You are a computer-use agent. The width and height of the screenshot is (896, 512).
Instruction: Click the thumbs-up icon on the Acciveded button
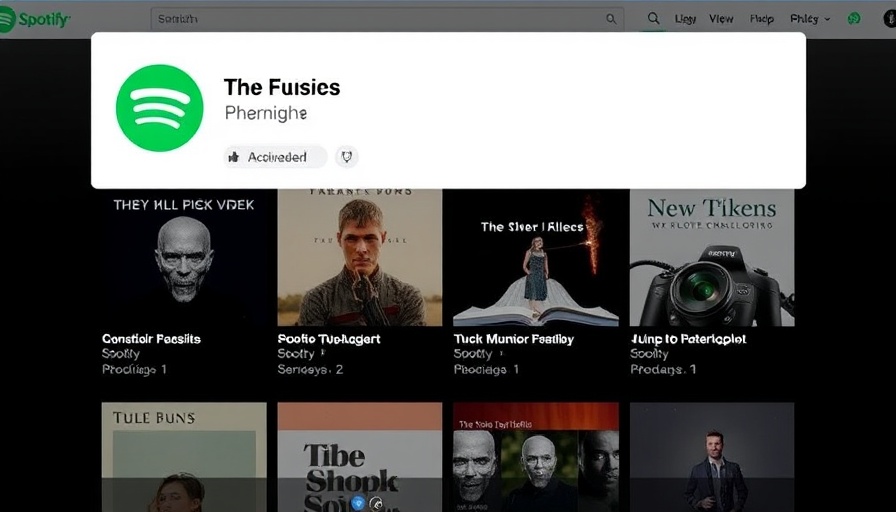(234, 157)
